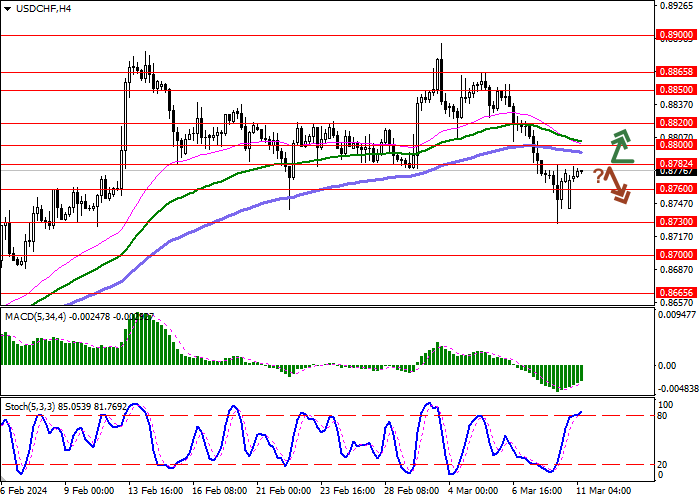Select the 0.88000 level label

[x=677, y=145]
